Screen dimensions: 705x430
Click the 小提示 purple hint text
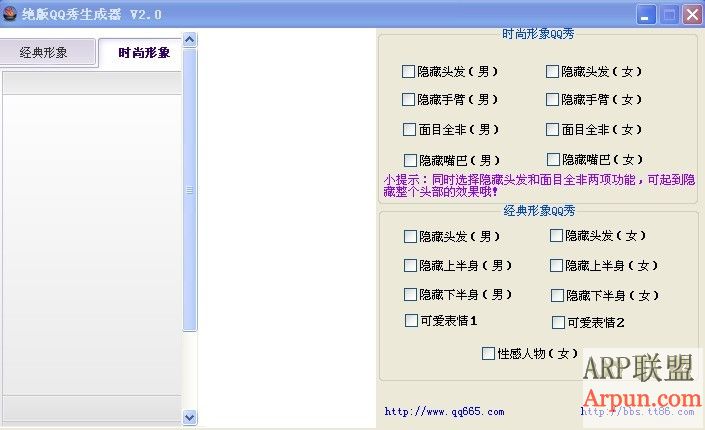point(539,186)
